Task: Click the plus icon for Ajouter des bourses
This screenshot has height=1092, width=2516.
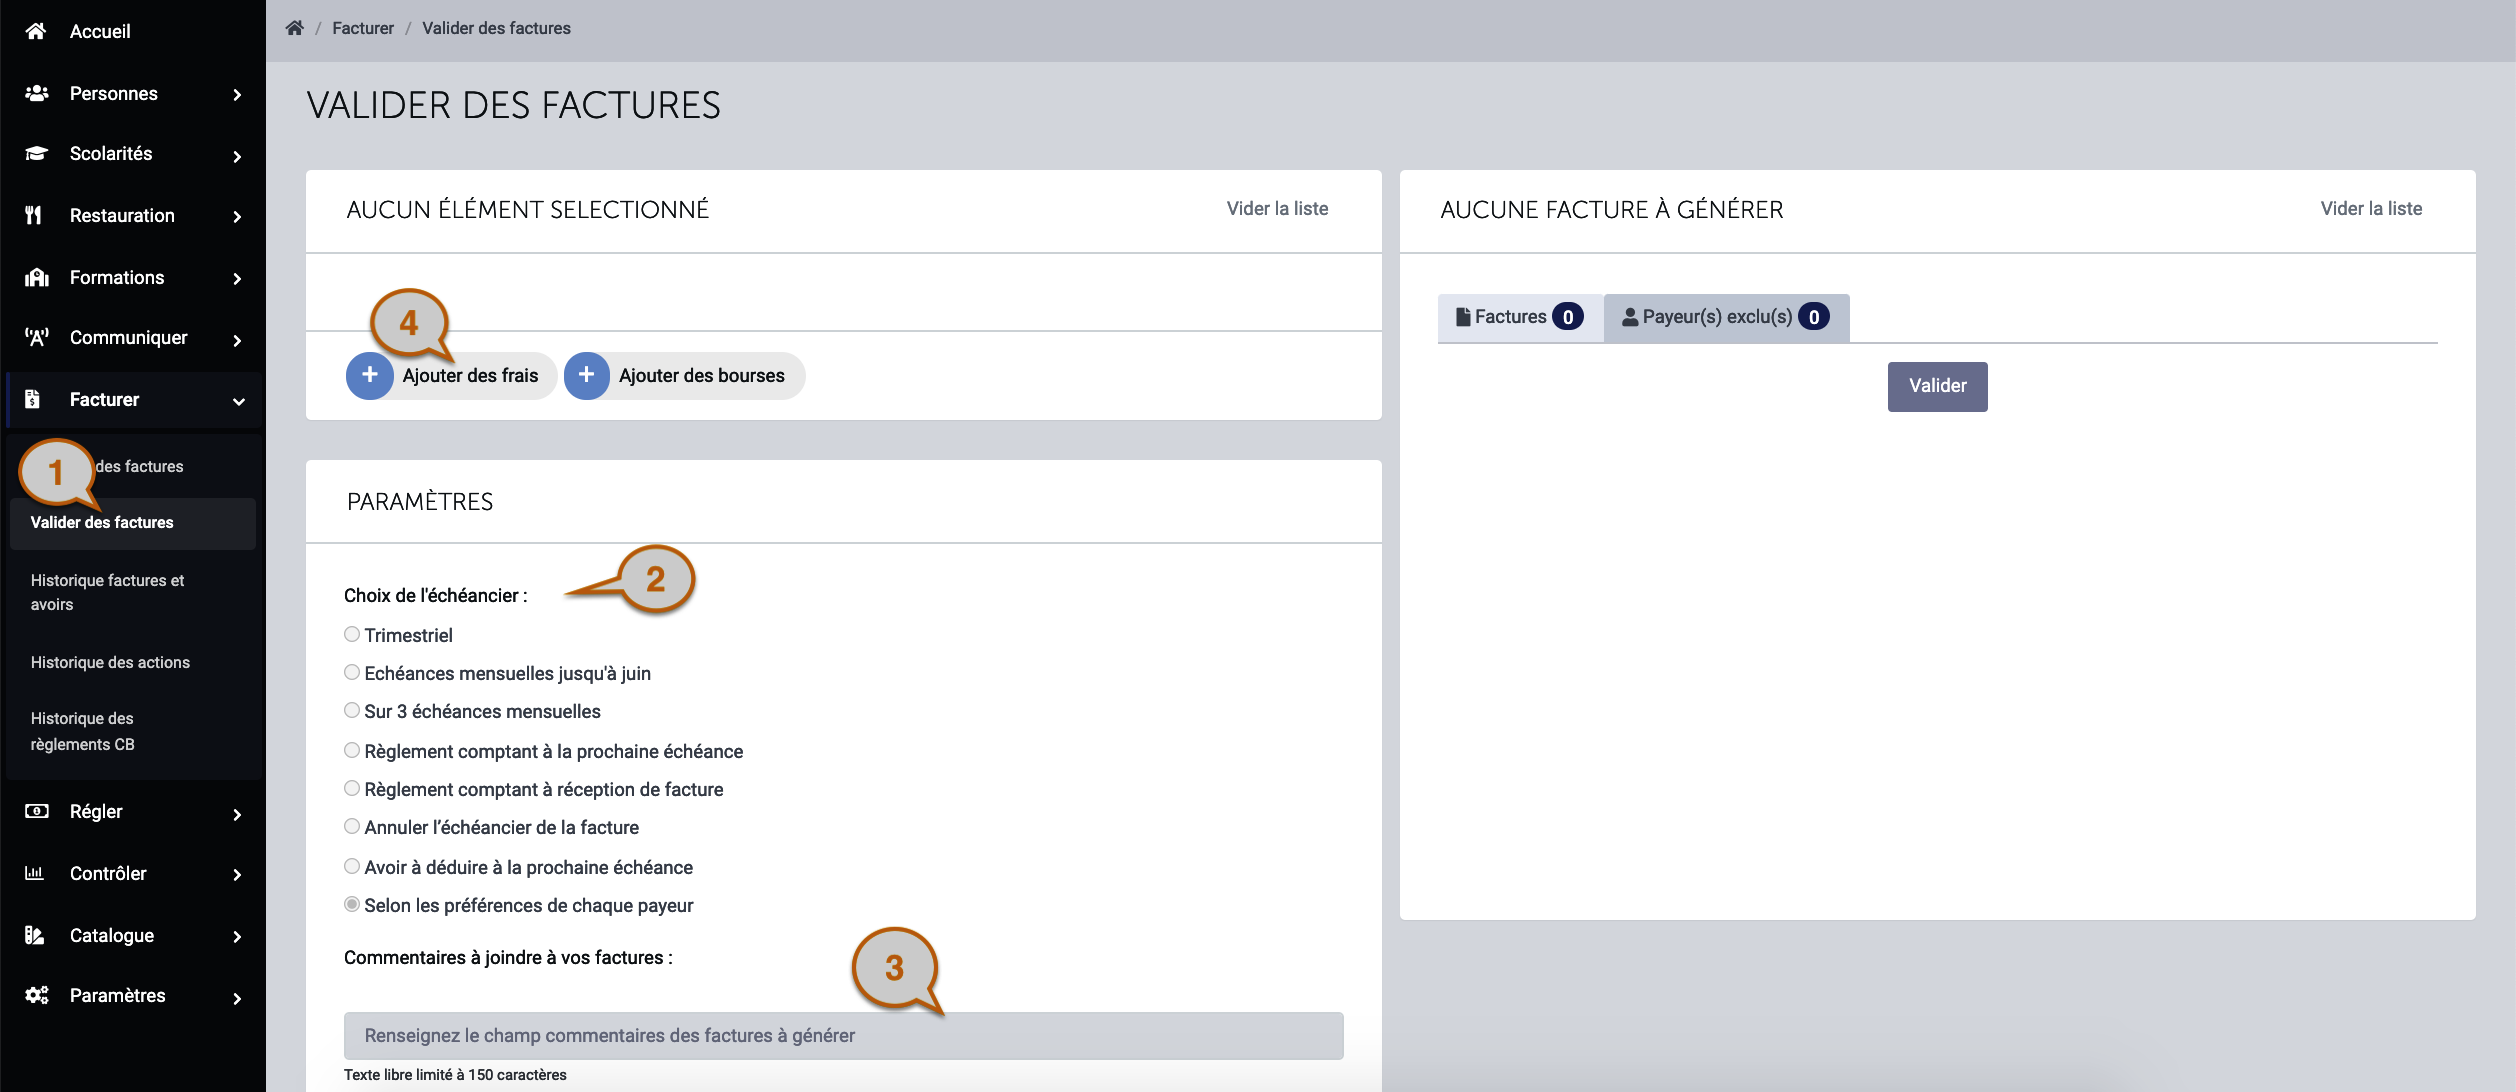Action: coord(587,375)
